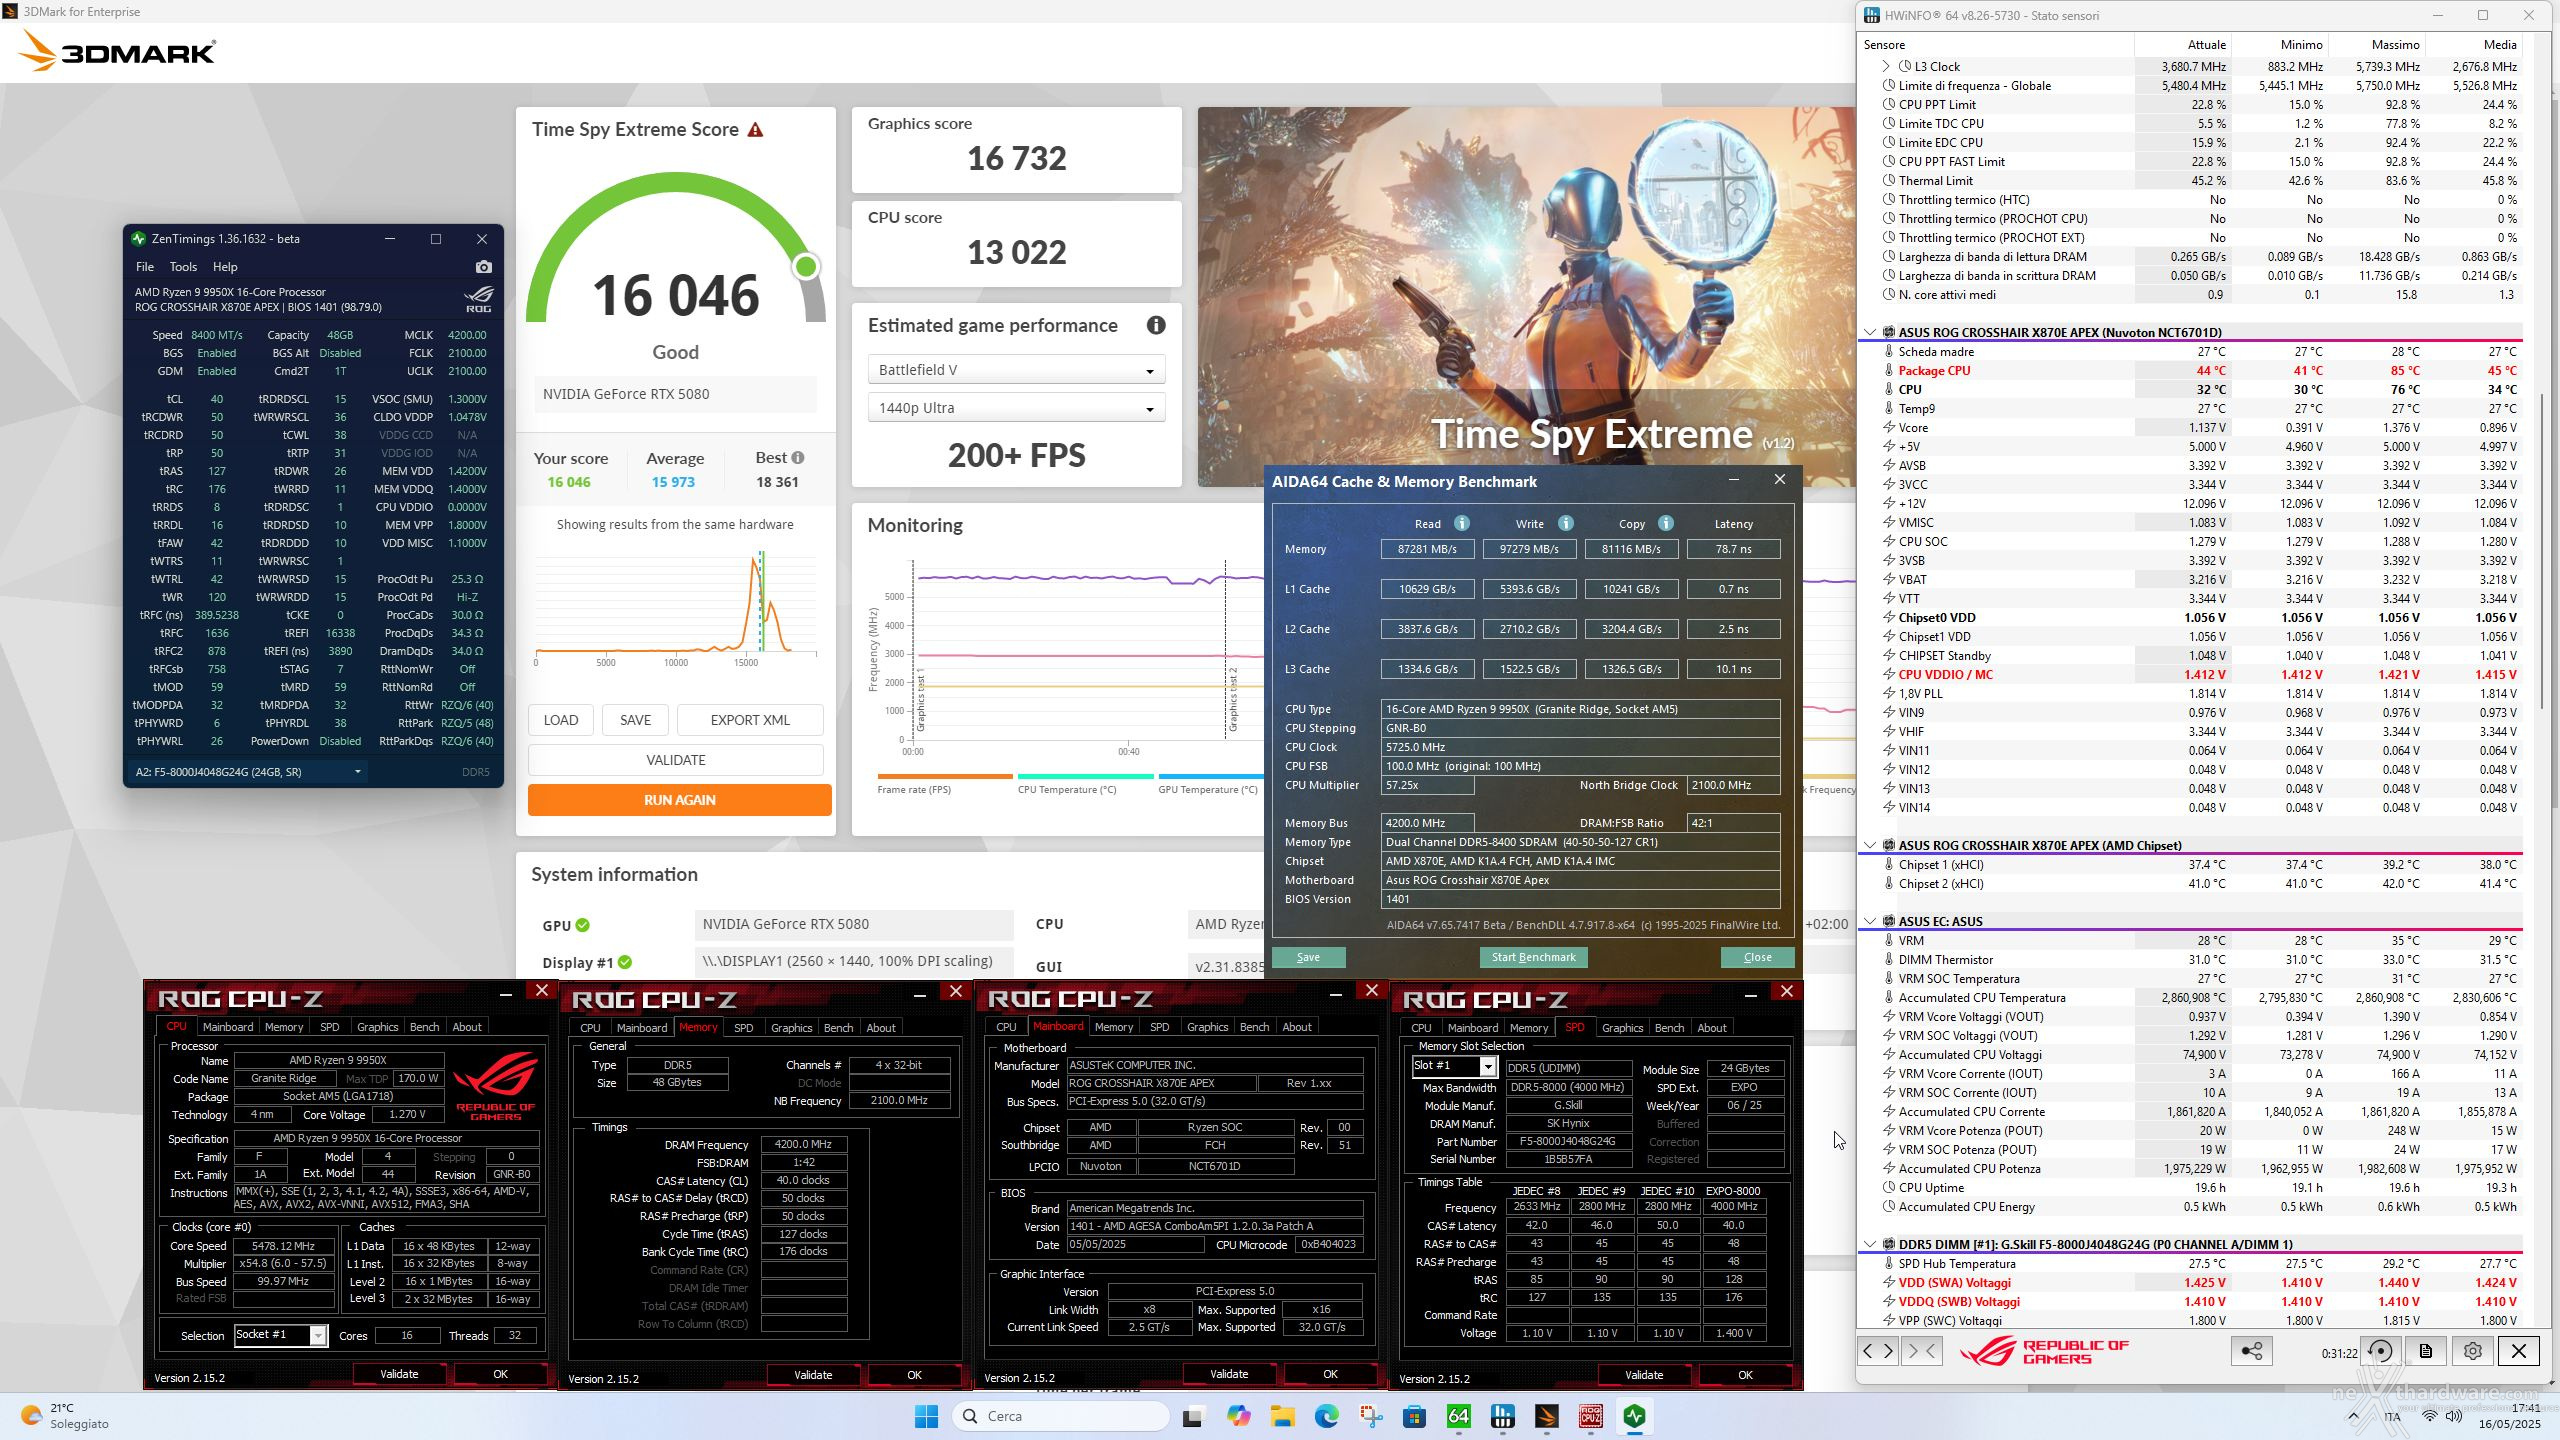Select the CPU VDDIO / MC sensor row
Screen dimensions: 2560x1440
click(2192, 675)
